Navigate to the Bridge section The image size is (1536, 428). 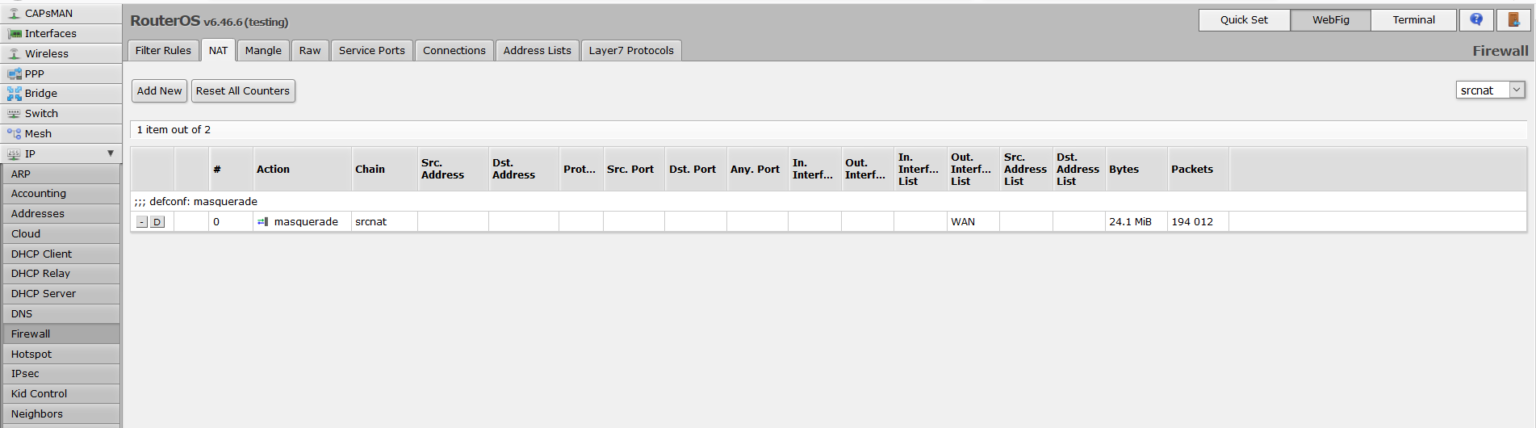tap(40, 93)
